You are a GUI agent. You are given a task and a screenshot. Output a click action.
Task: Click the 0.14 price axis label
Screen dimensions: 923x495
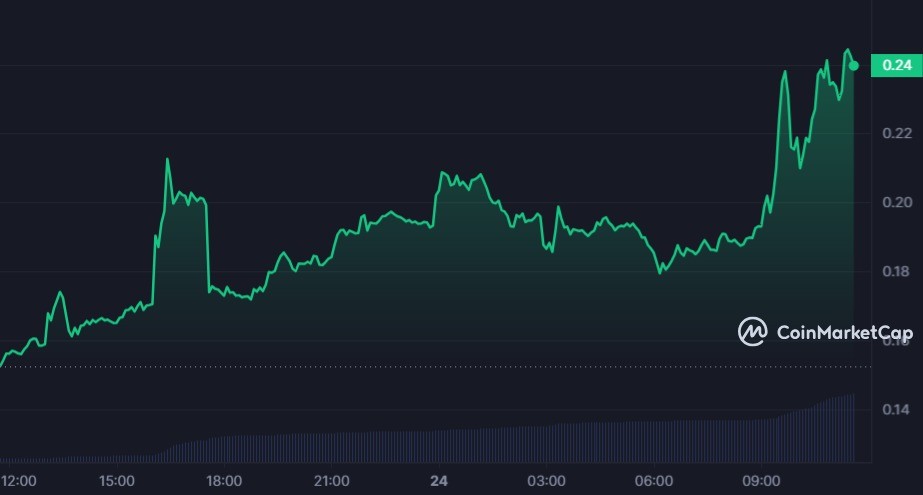coord(897,409)
